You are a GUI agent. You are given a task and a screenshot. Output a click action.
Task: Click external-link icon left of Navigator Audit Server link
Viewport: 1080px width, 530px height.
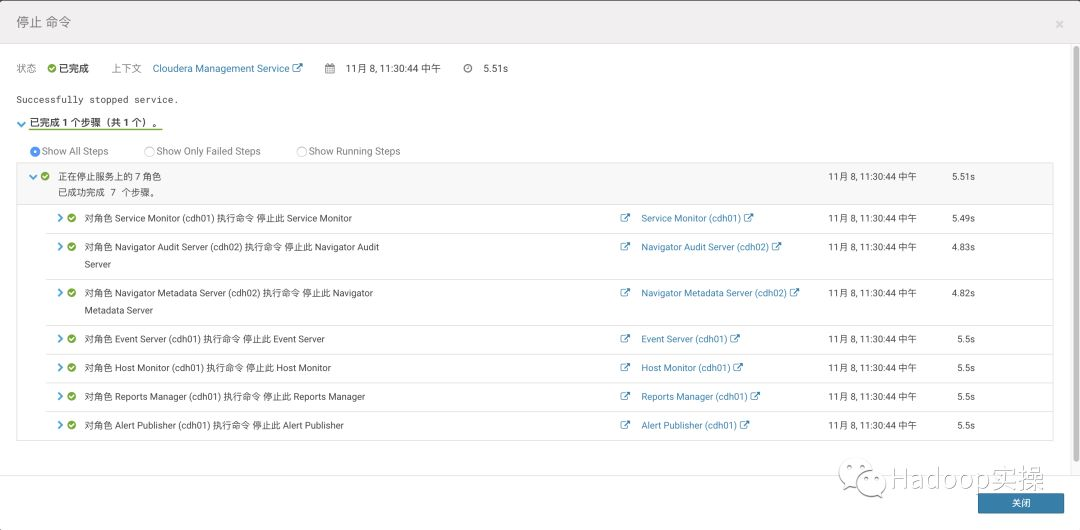[625, 247]
